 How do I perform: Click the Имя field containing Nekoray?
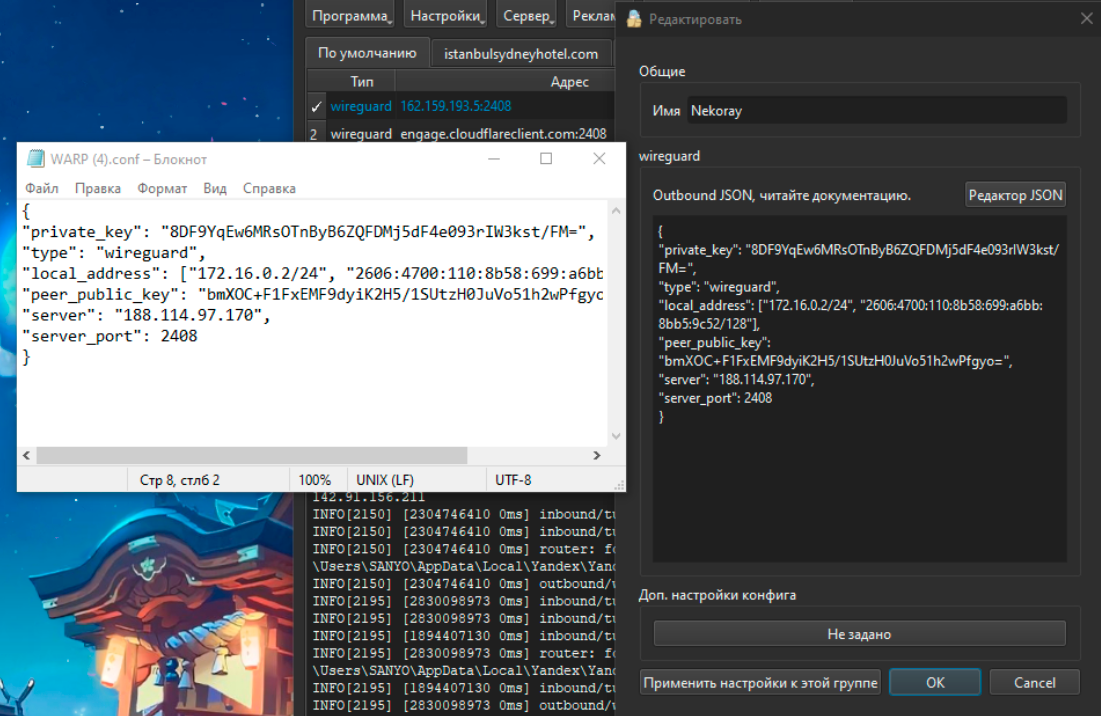(x=876, y=111)
